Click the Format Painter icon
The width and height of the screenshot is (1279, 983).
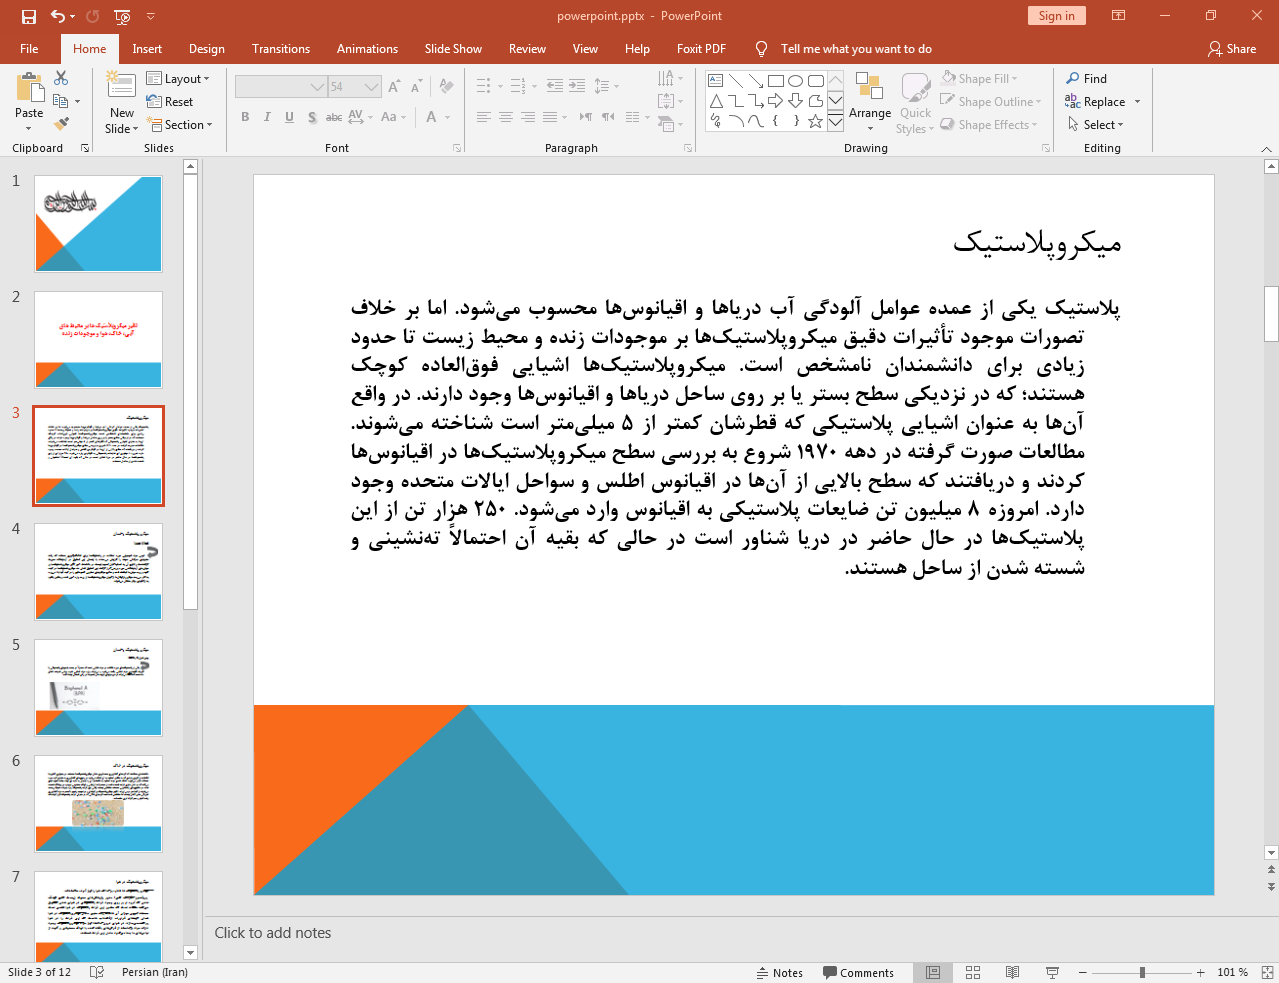pyautogui.click(x=61, y=124)
